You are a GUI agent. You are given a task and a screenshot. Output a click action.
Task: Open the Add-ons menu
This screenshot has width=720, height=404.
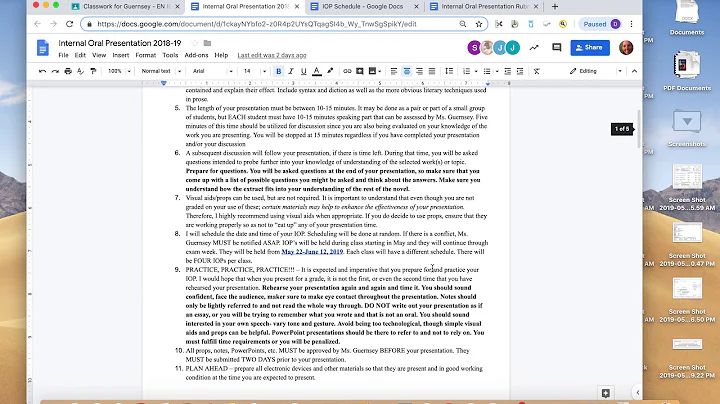pyautogui.click(x=196, y=55)
